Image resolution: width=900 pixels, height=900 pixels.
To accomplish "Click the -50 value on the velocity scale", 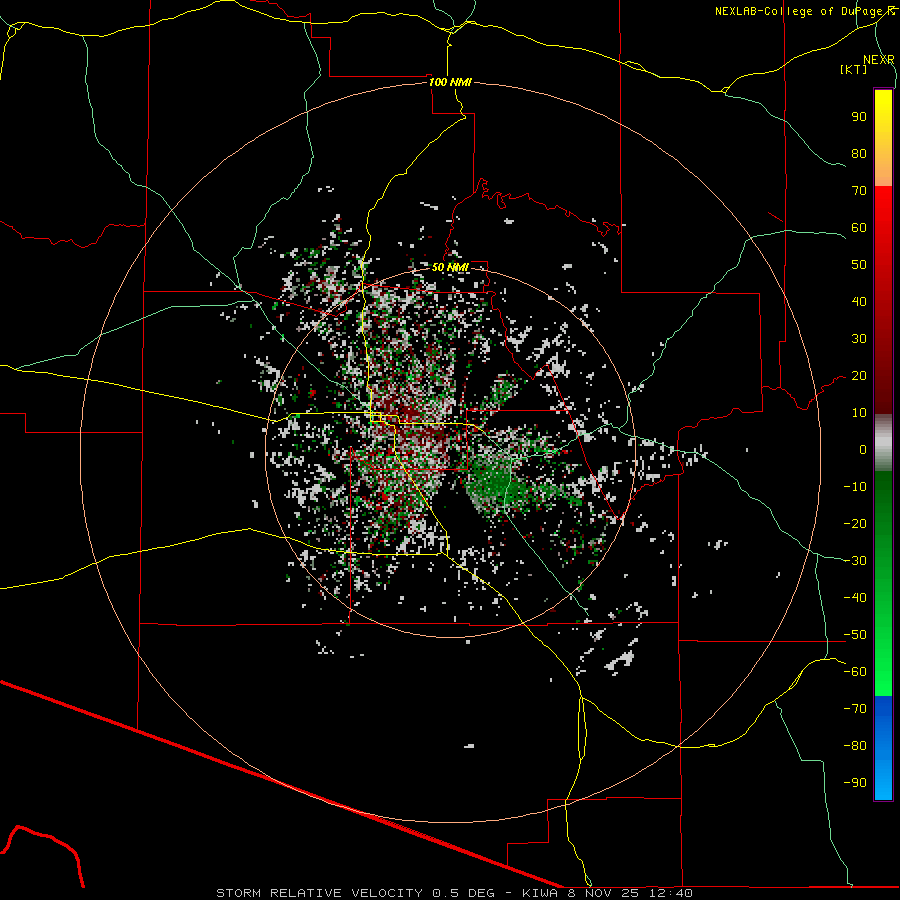I will click(x=855, y=635).
